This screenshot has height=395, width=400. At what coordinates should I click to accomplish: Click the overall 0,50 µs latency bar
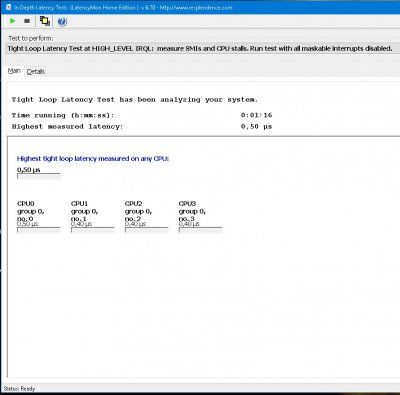(39, 176)
